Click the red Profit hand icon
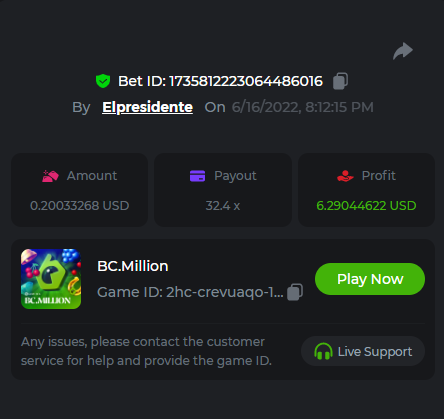This screenshot has width=444, height=419. pyautogui.click(x=345, y=176)
